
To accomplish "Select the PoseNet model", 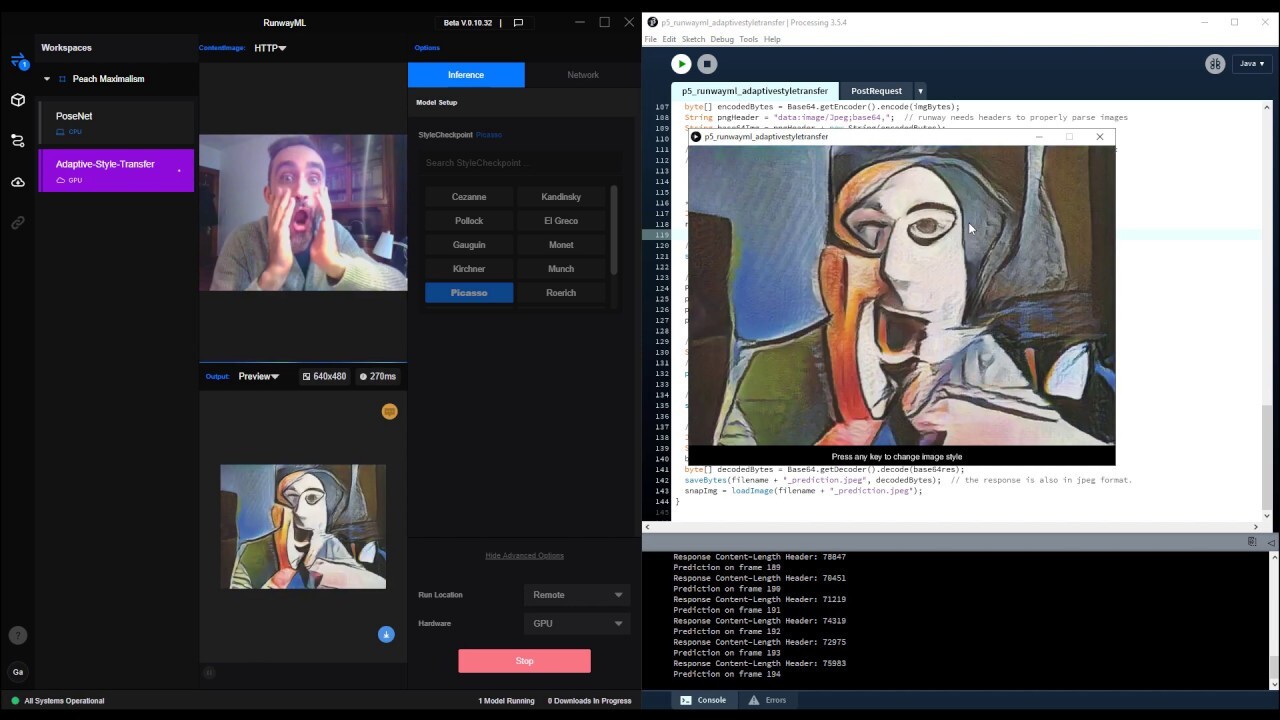I will click(116, 122).
